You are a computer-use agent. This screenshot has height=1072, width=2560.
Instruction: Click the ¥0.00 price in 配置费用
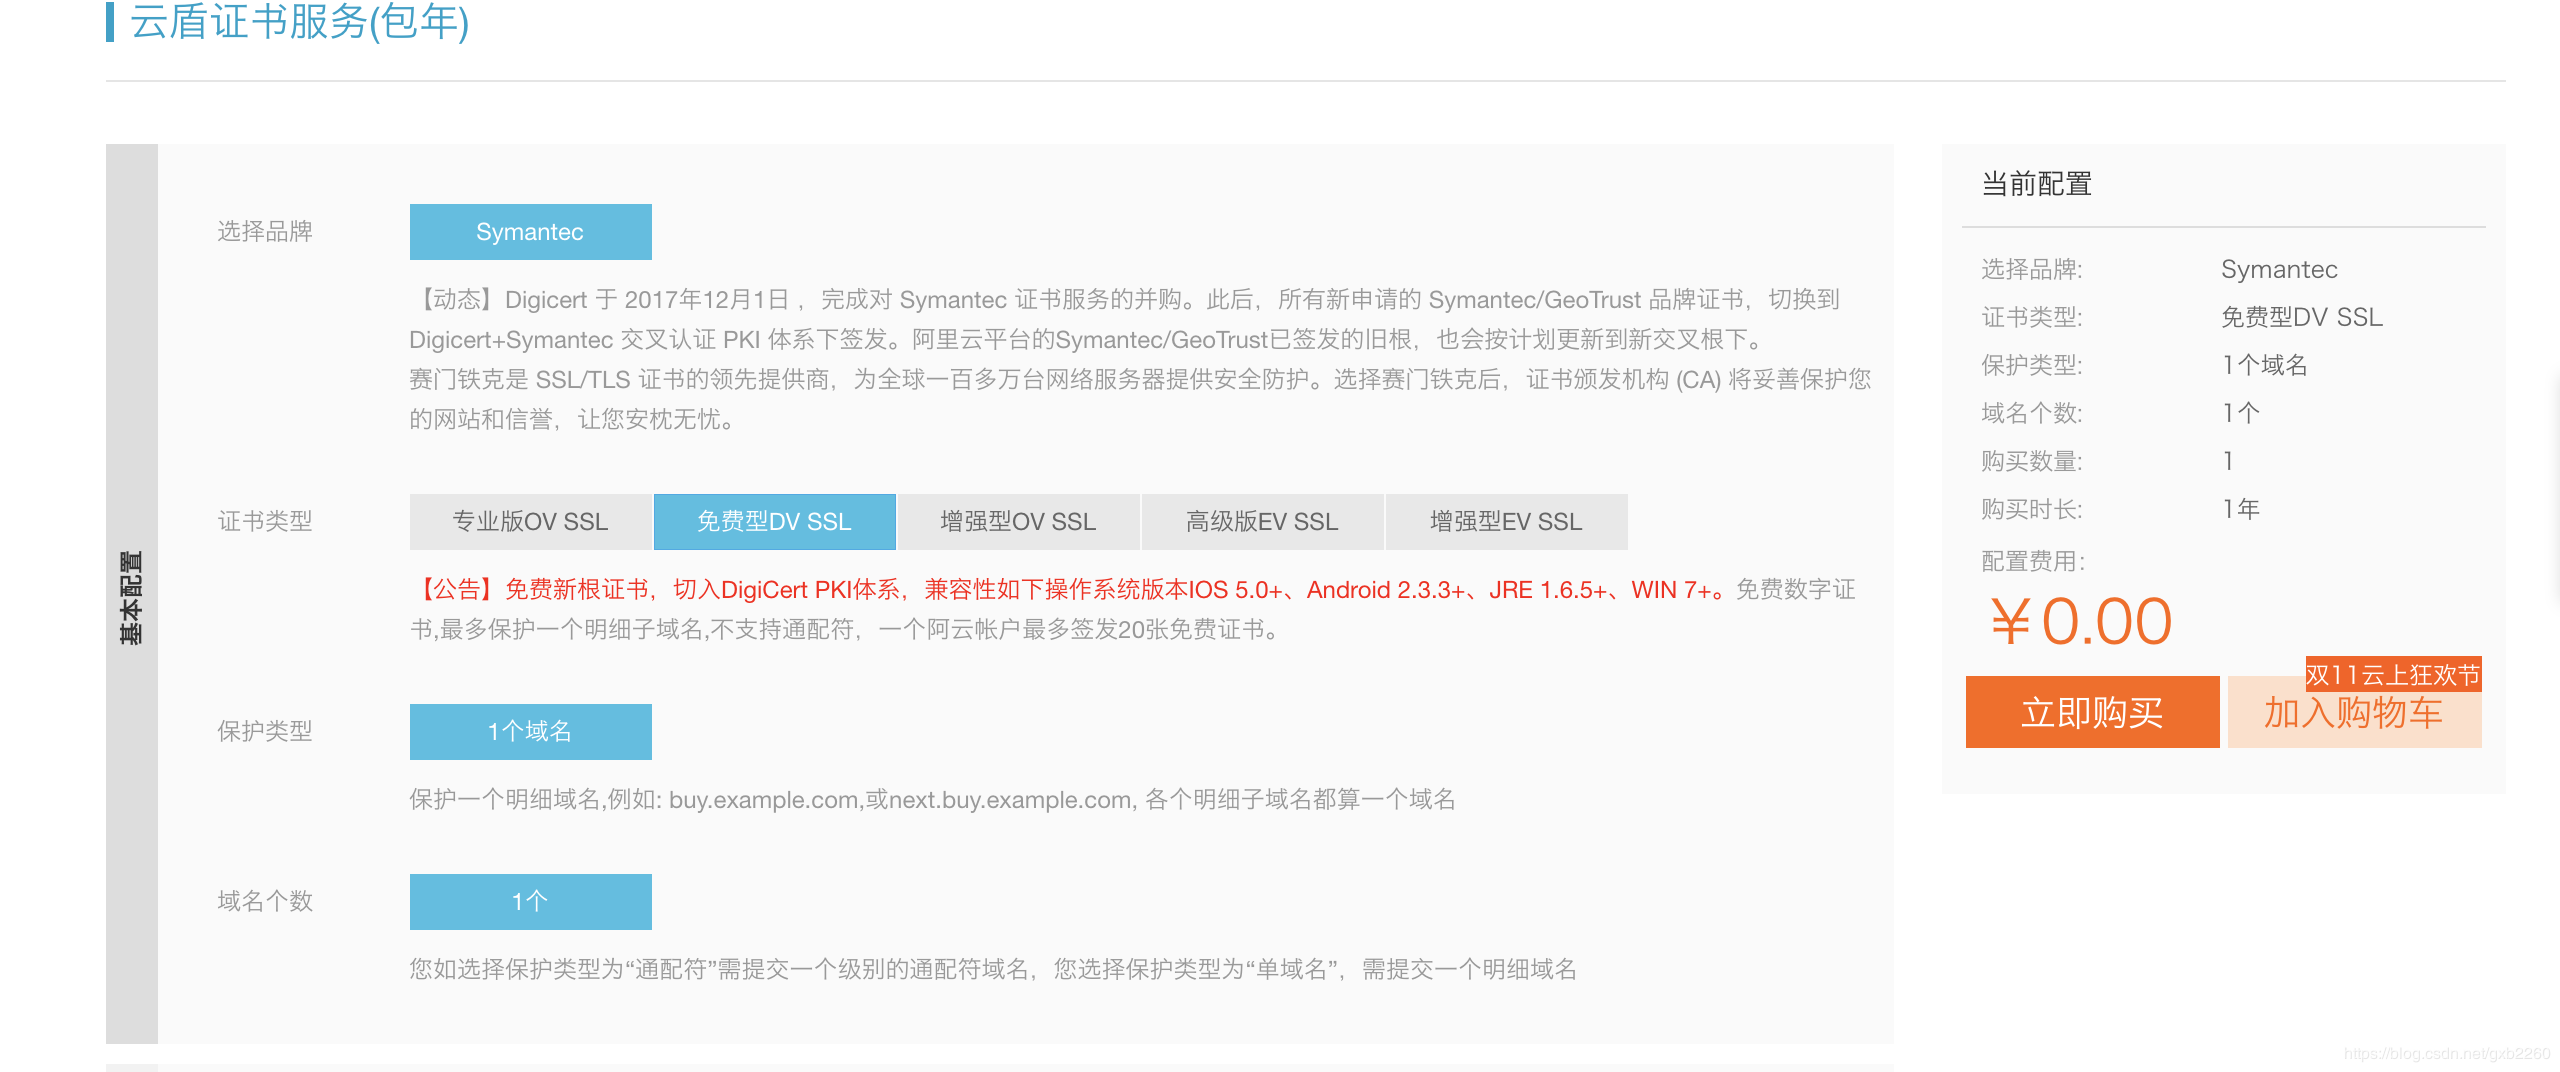2080,622
